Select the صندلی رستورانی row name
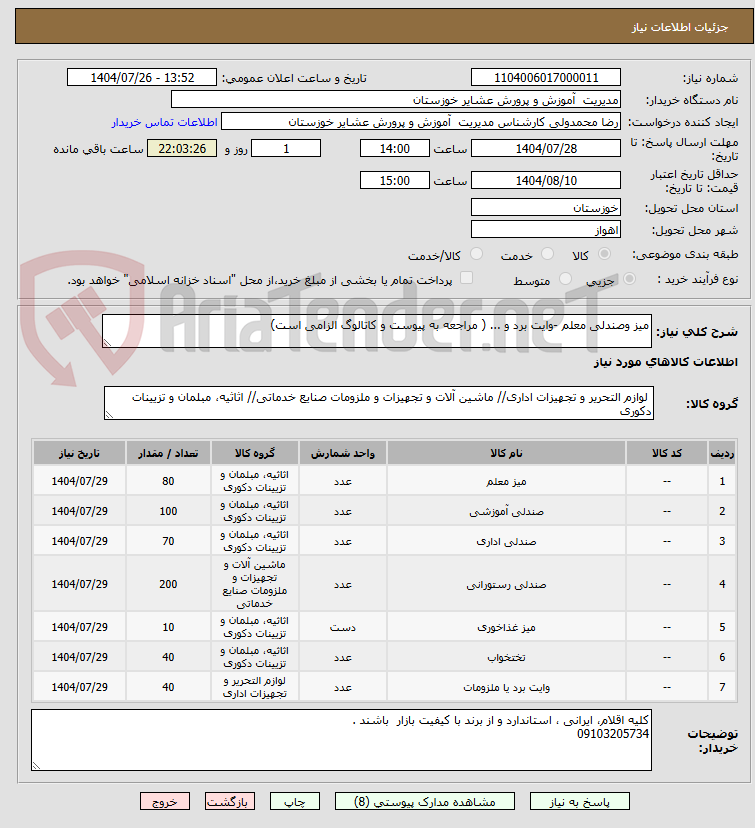The height and width of the screenshot is (828, 755). click(x=506, y=584)
